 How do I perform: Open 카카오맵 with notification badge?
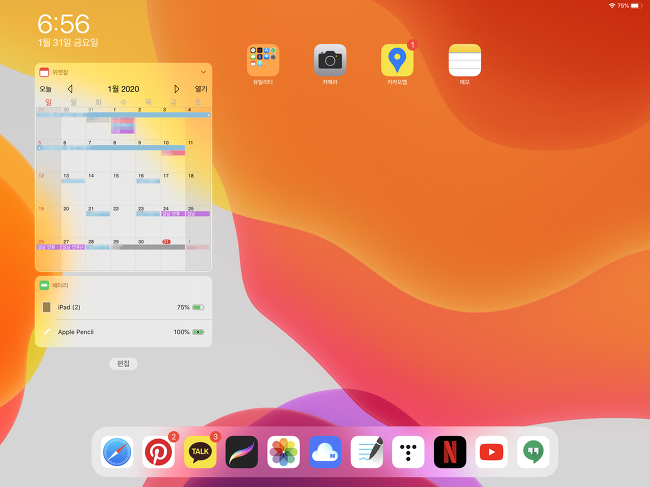(397, 60)
